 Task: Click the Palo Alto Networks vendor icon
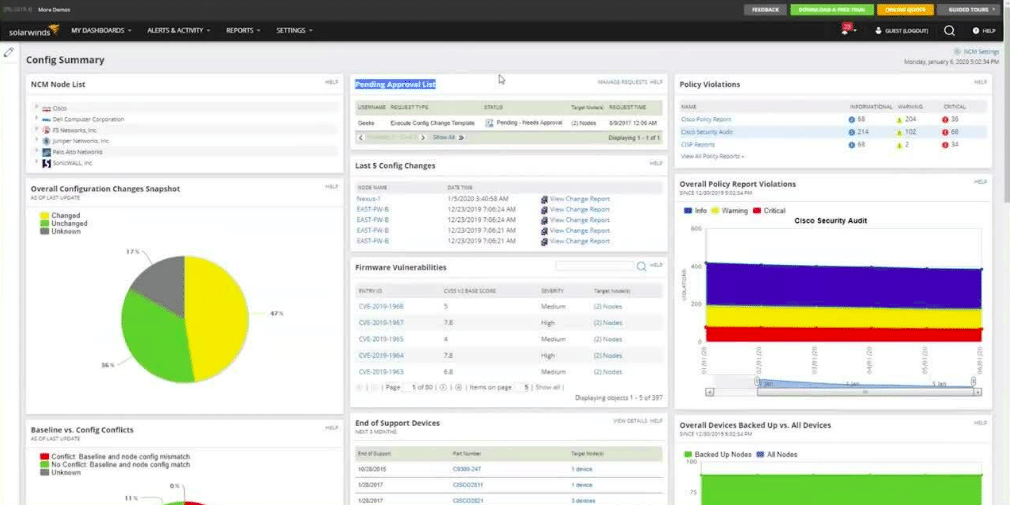(46, 152)
